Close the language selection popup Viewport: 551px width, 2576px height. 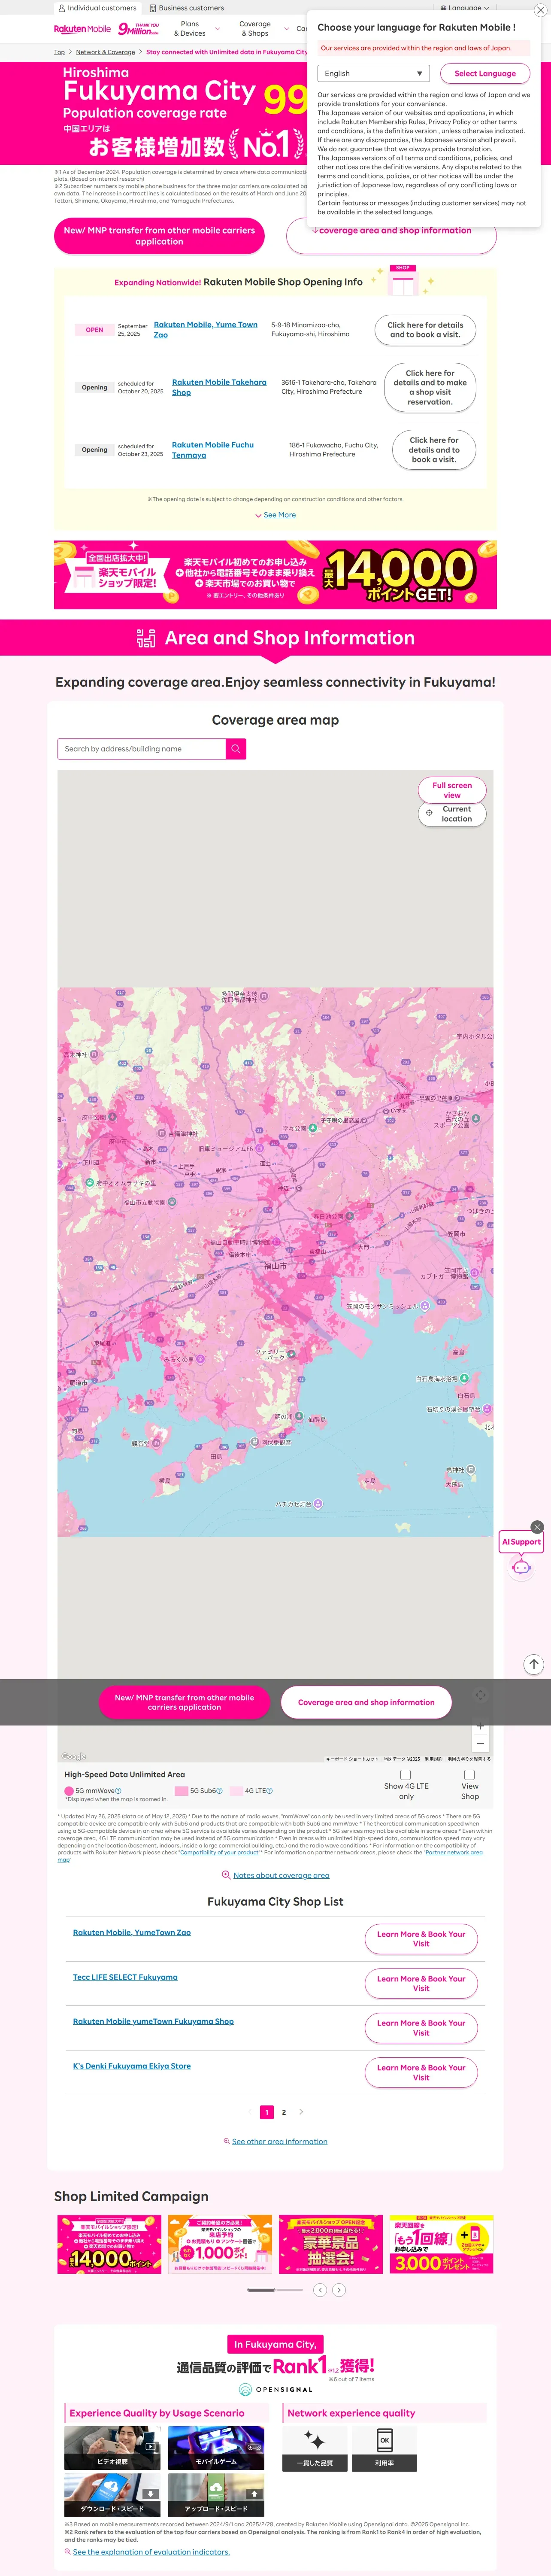pyautogui.click(x=540, y=10)
